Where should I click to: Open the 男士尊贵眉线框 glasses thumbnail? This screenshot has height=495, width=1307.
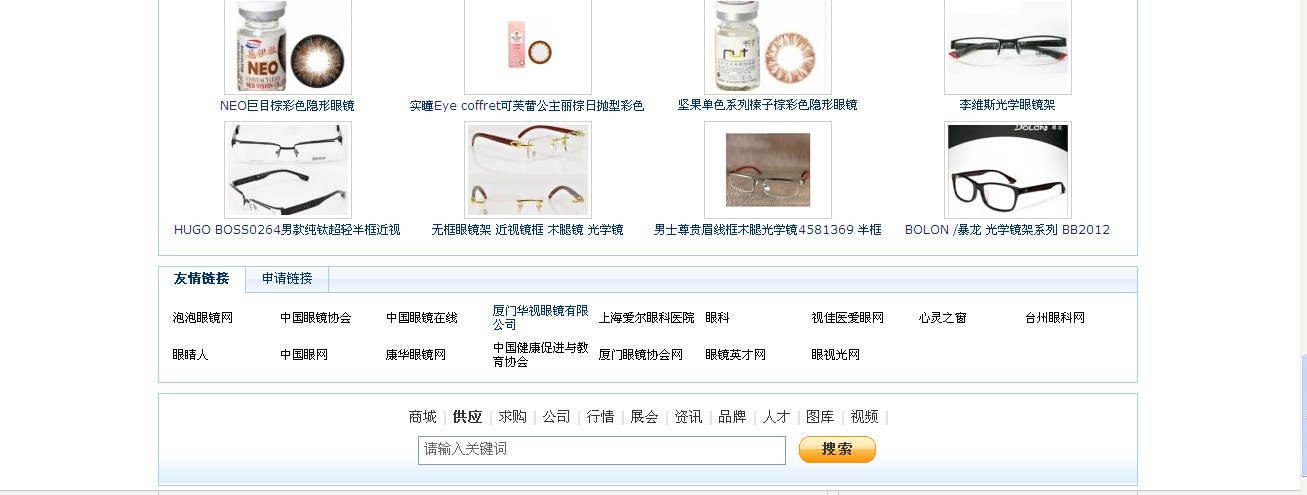click(768, 170)
